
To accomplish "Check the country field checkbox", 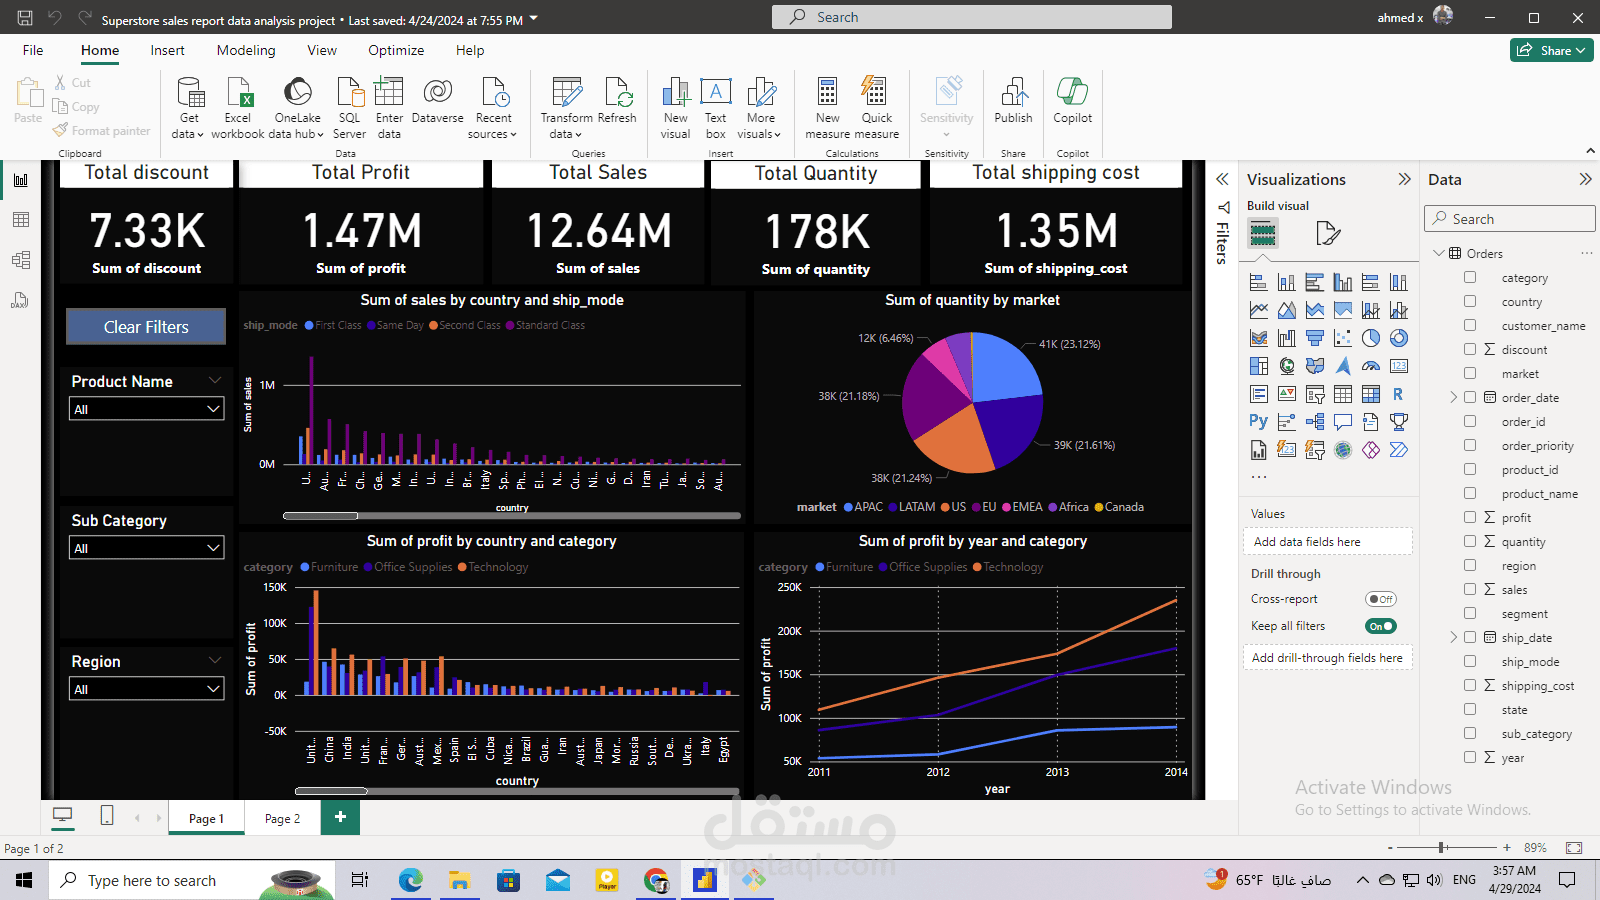I will (1470, 301).
